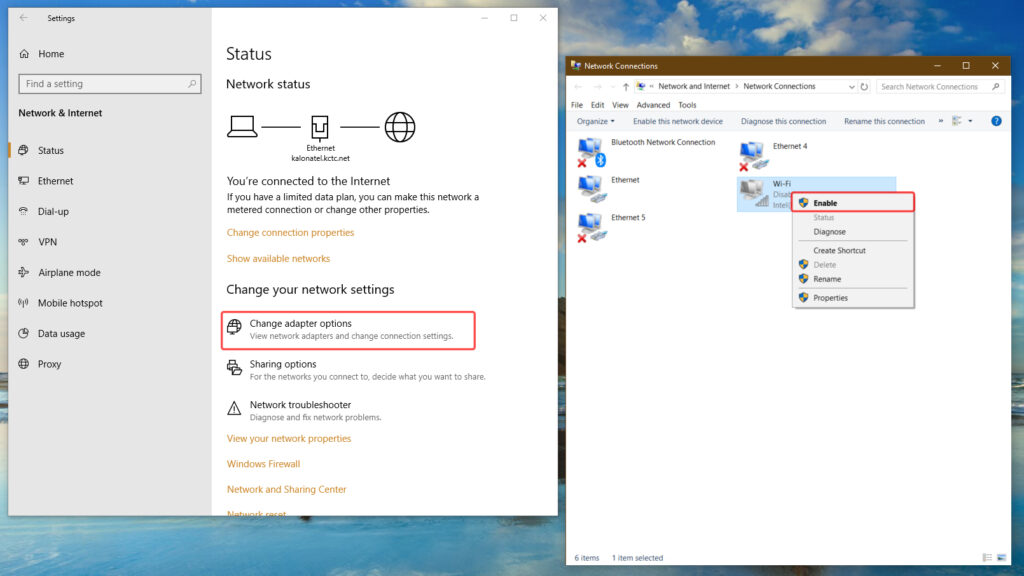Viewport: 1024px width, 576px height.
Task: Open the Windows Firewall link
Action: click(x=263, y=464)
